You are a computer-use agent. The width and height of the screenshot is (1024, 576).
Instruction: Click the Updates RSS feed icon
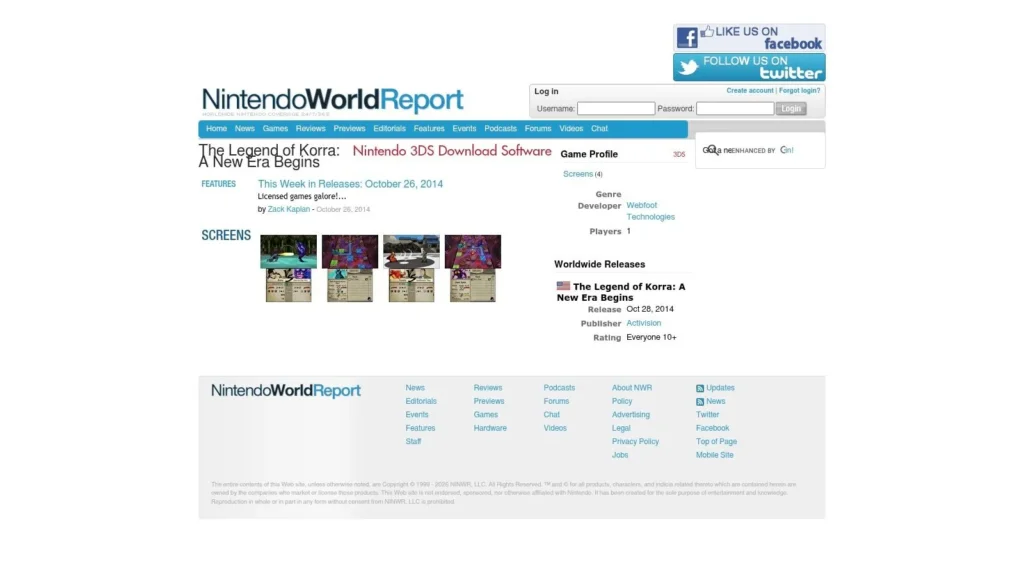[x=699, y=389]
